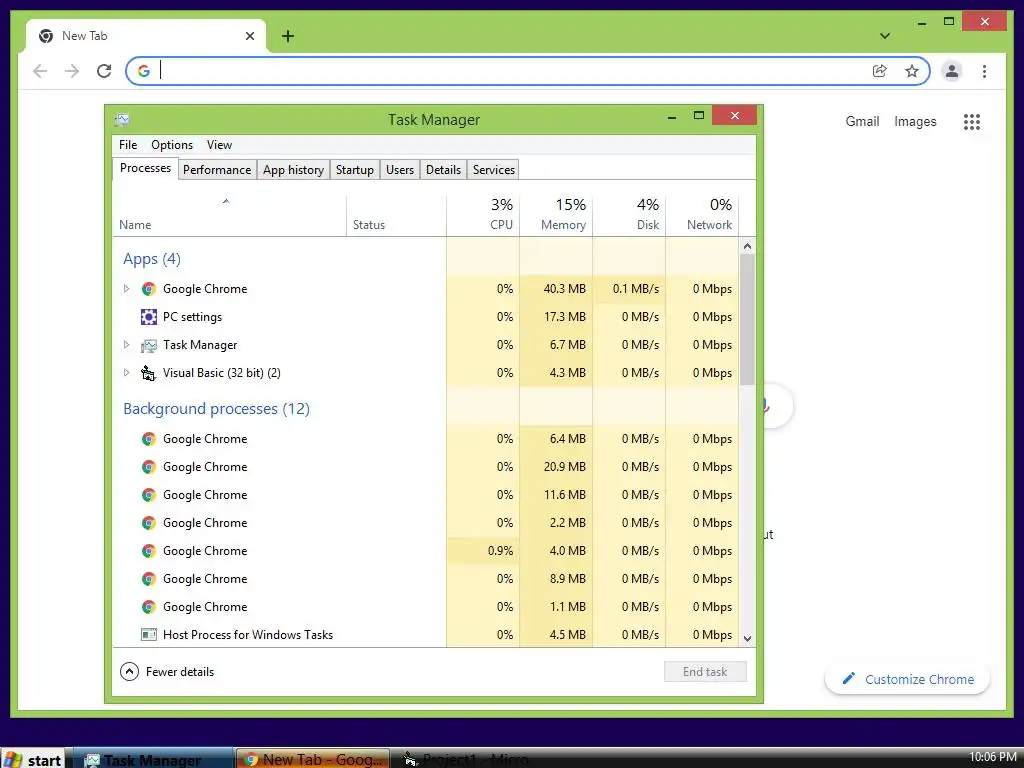The image size is (1024, 768).
Task: Switch to the Services tab
Action: pos(494,170)
